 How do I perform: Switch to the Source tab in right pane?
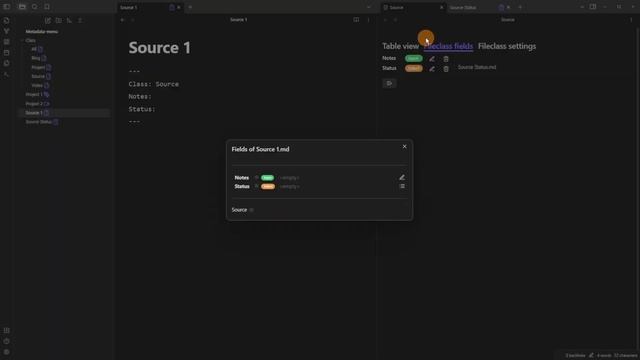pyautogui.click(x=412, y=7)
